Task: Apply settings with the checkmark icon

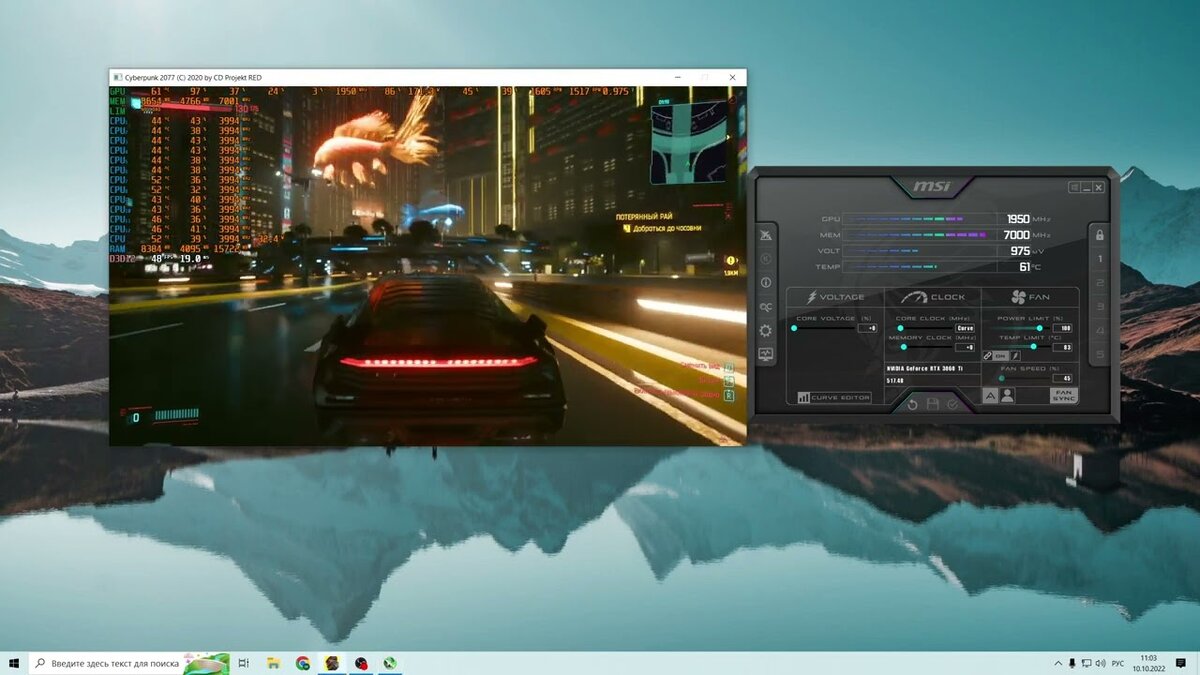Action: [x=952, y=404]
